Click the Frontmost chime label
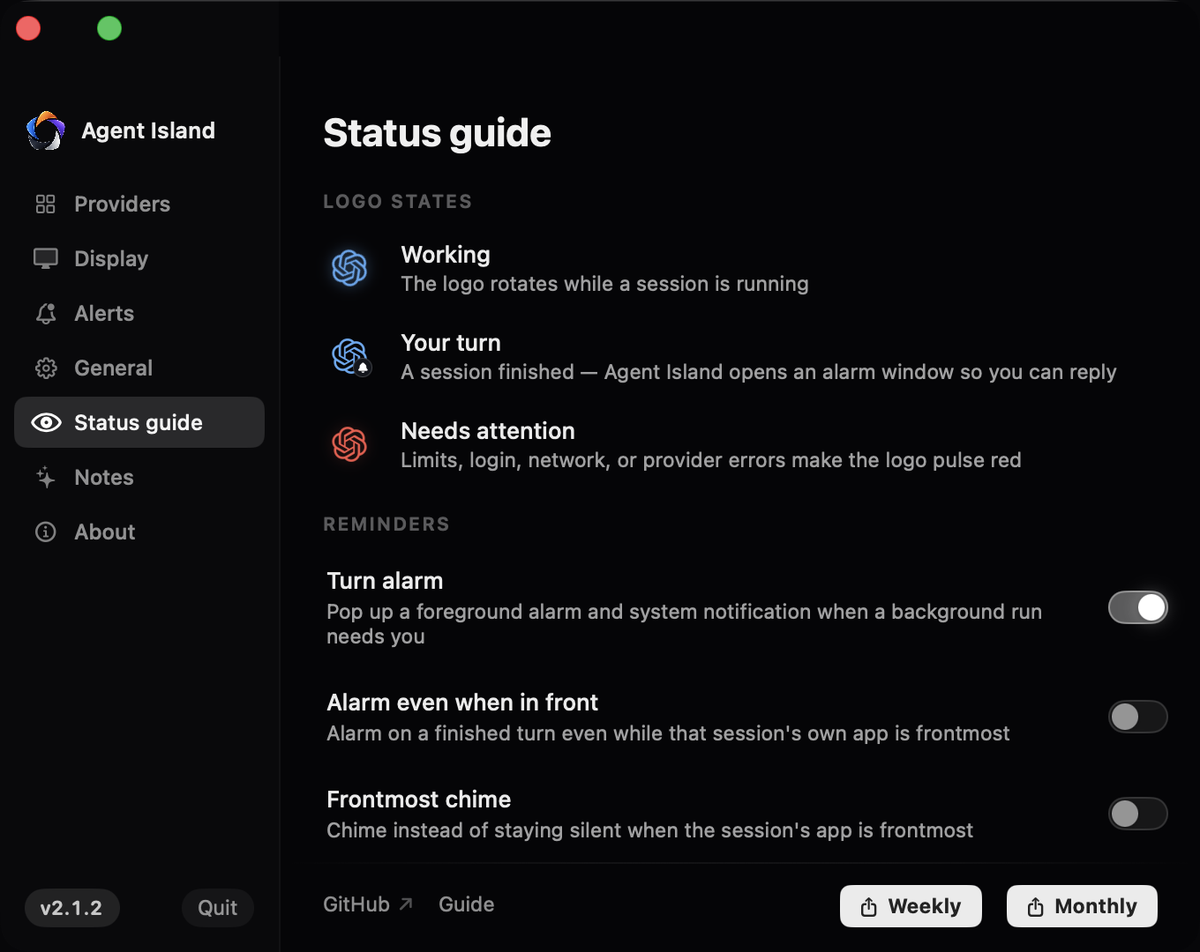The height and width of the screenshot is (952, 1200). pos(419,800)
